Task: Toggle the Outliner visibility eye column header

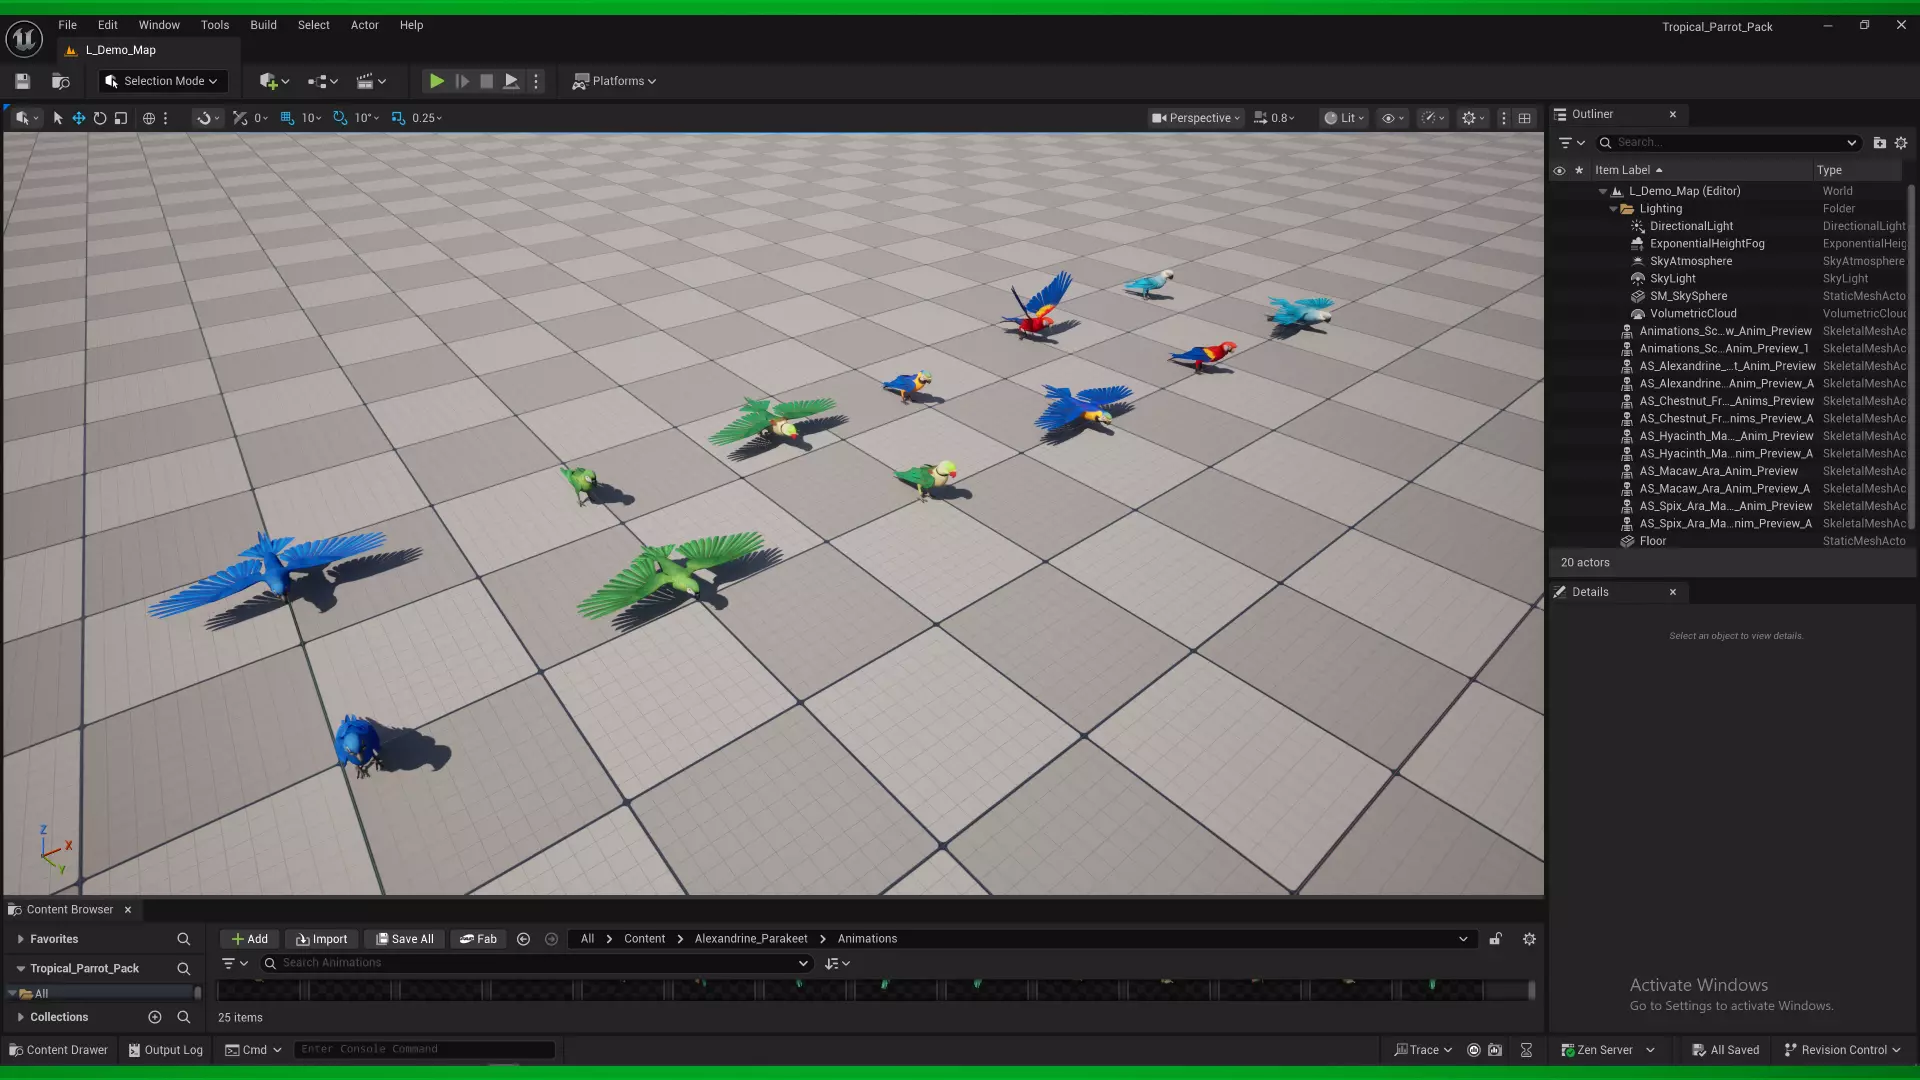Action: tap(1559, 170)
